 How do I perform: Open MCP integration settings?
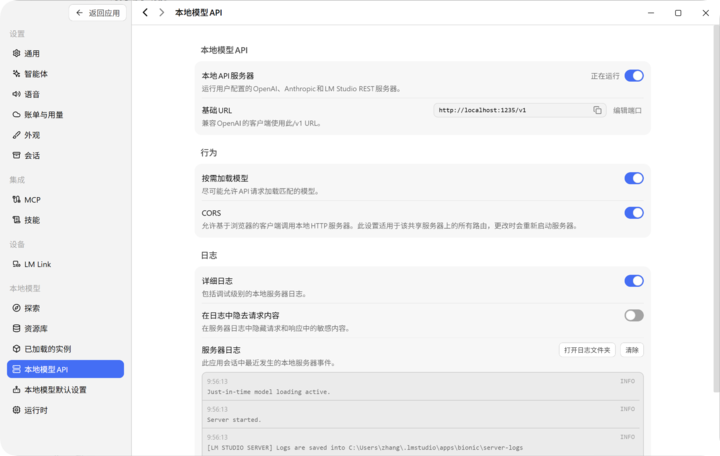[65, 200]
